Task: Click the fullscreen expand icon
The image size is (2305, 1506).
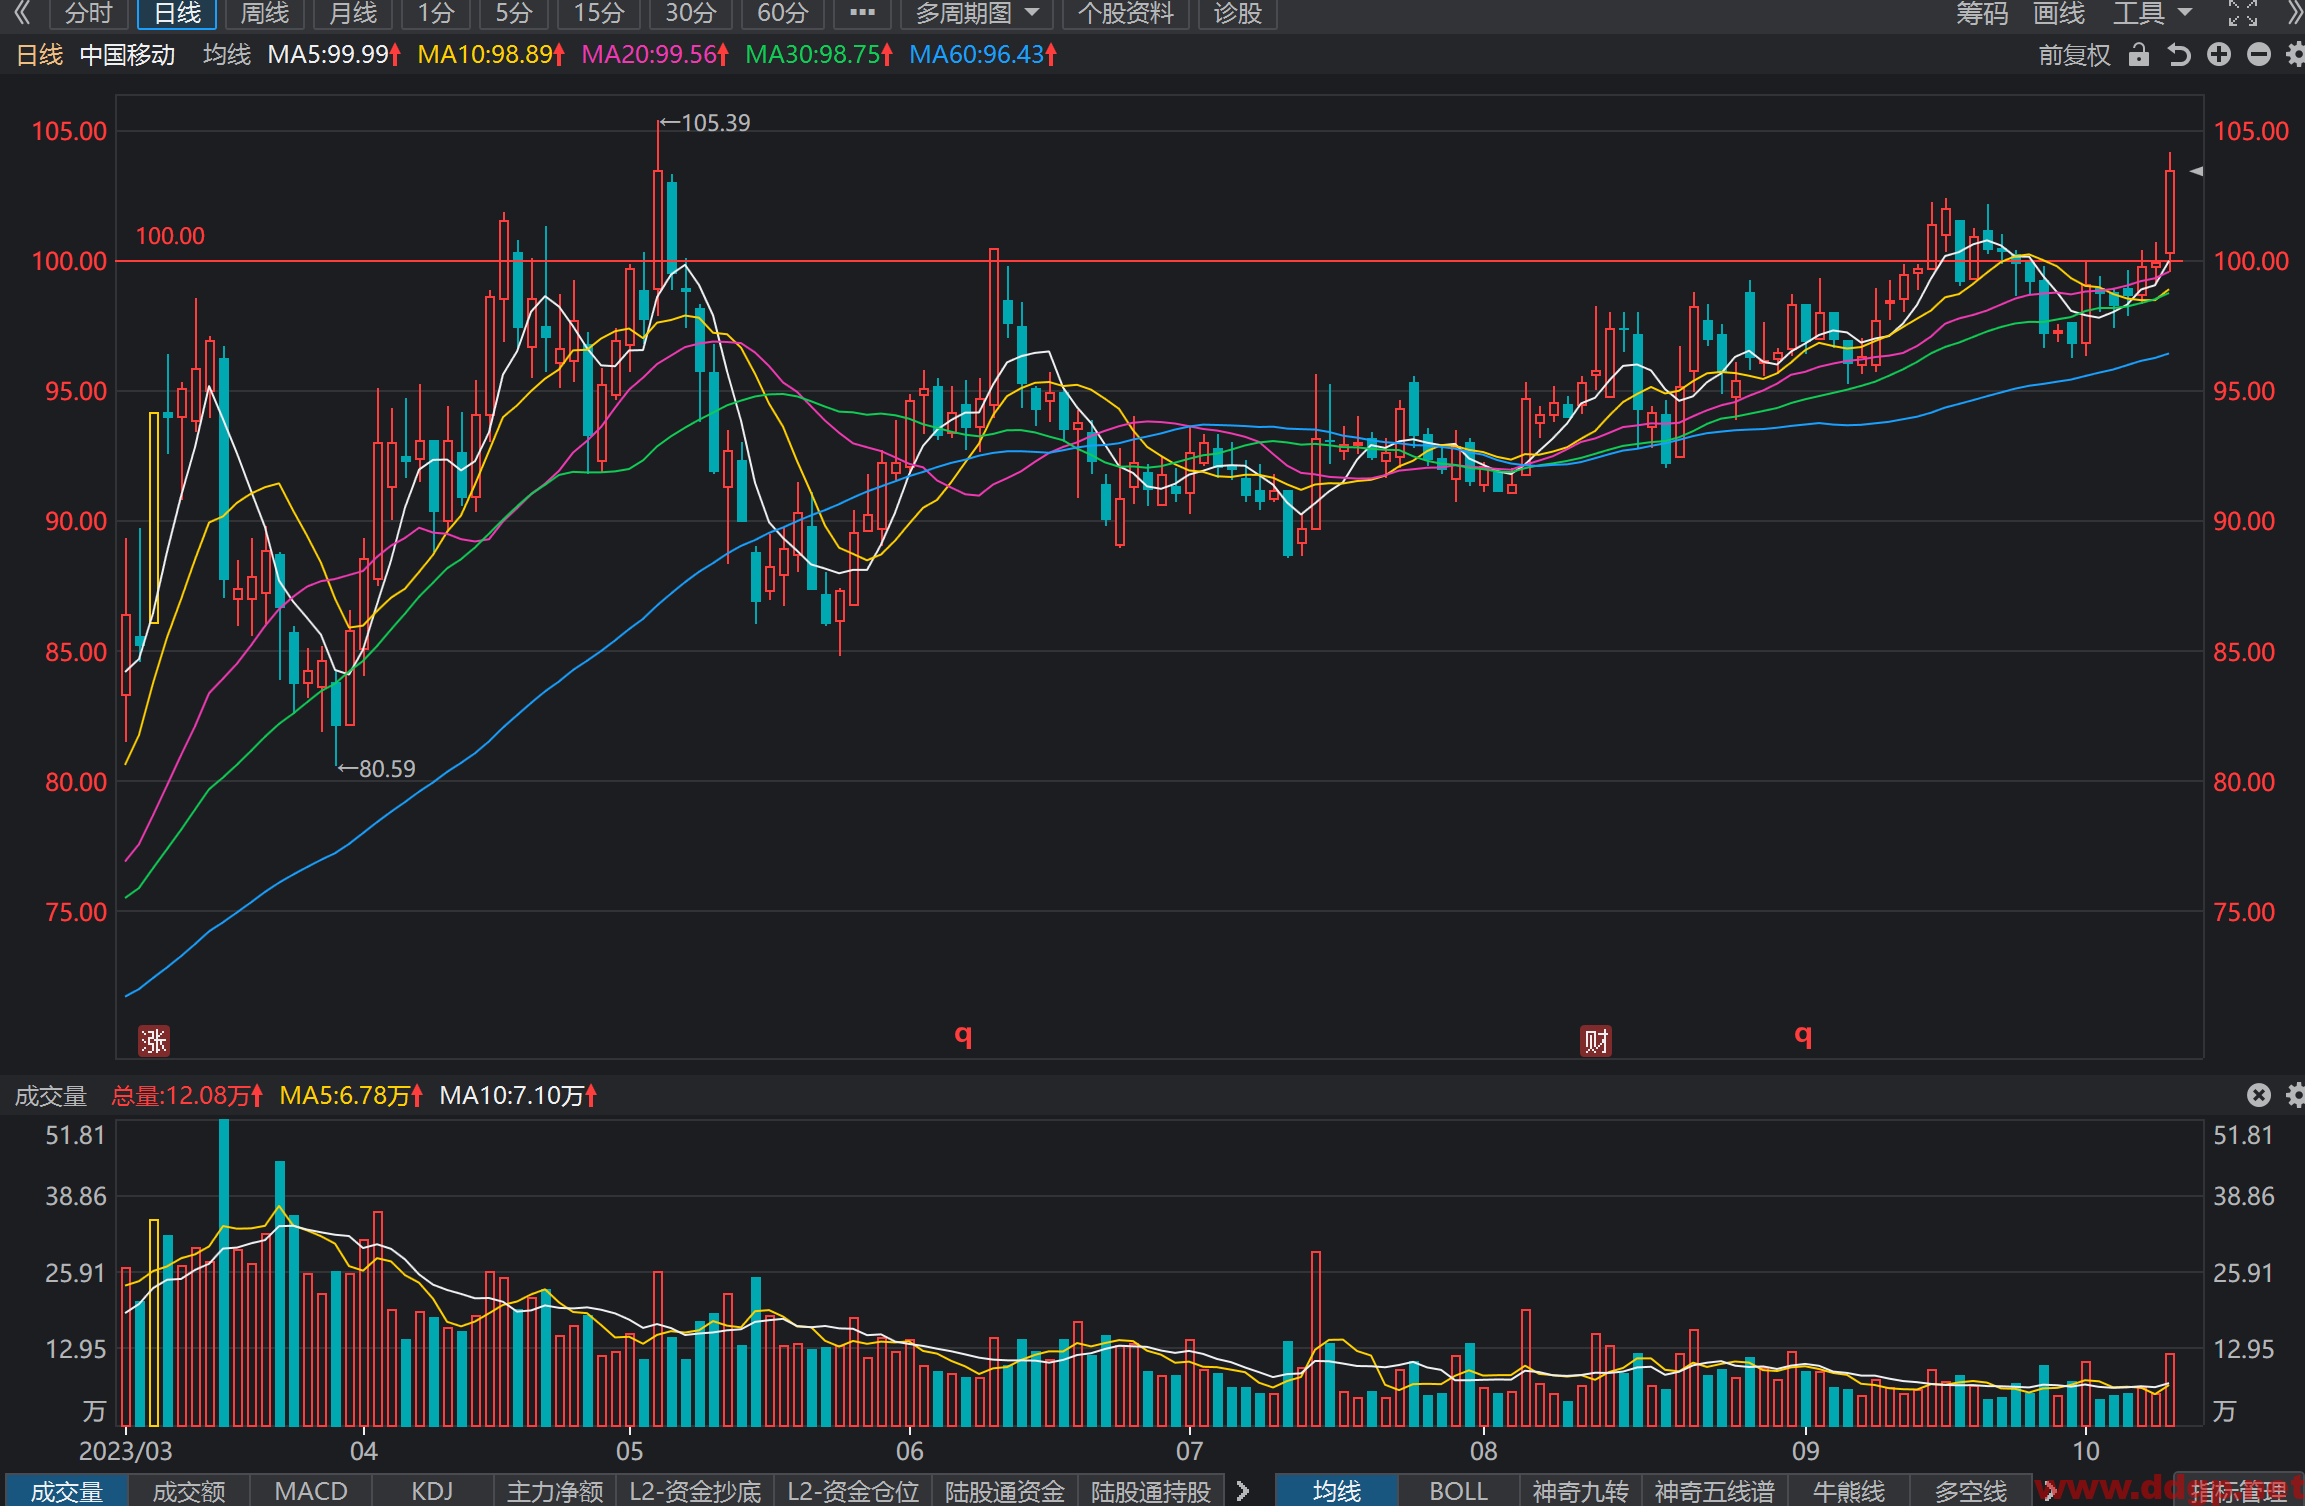Action: (x=2243, y=13)
